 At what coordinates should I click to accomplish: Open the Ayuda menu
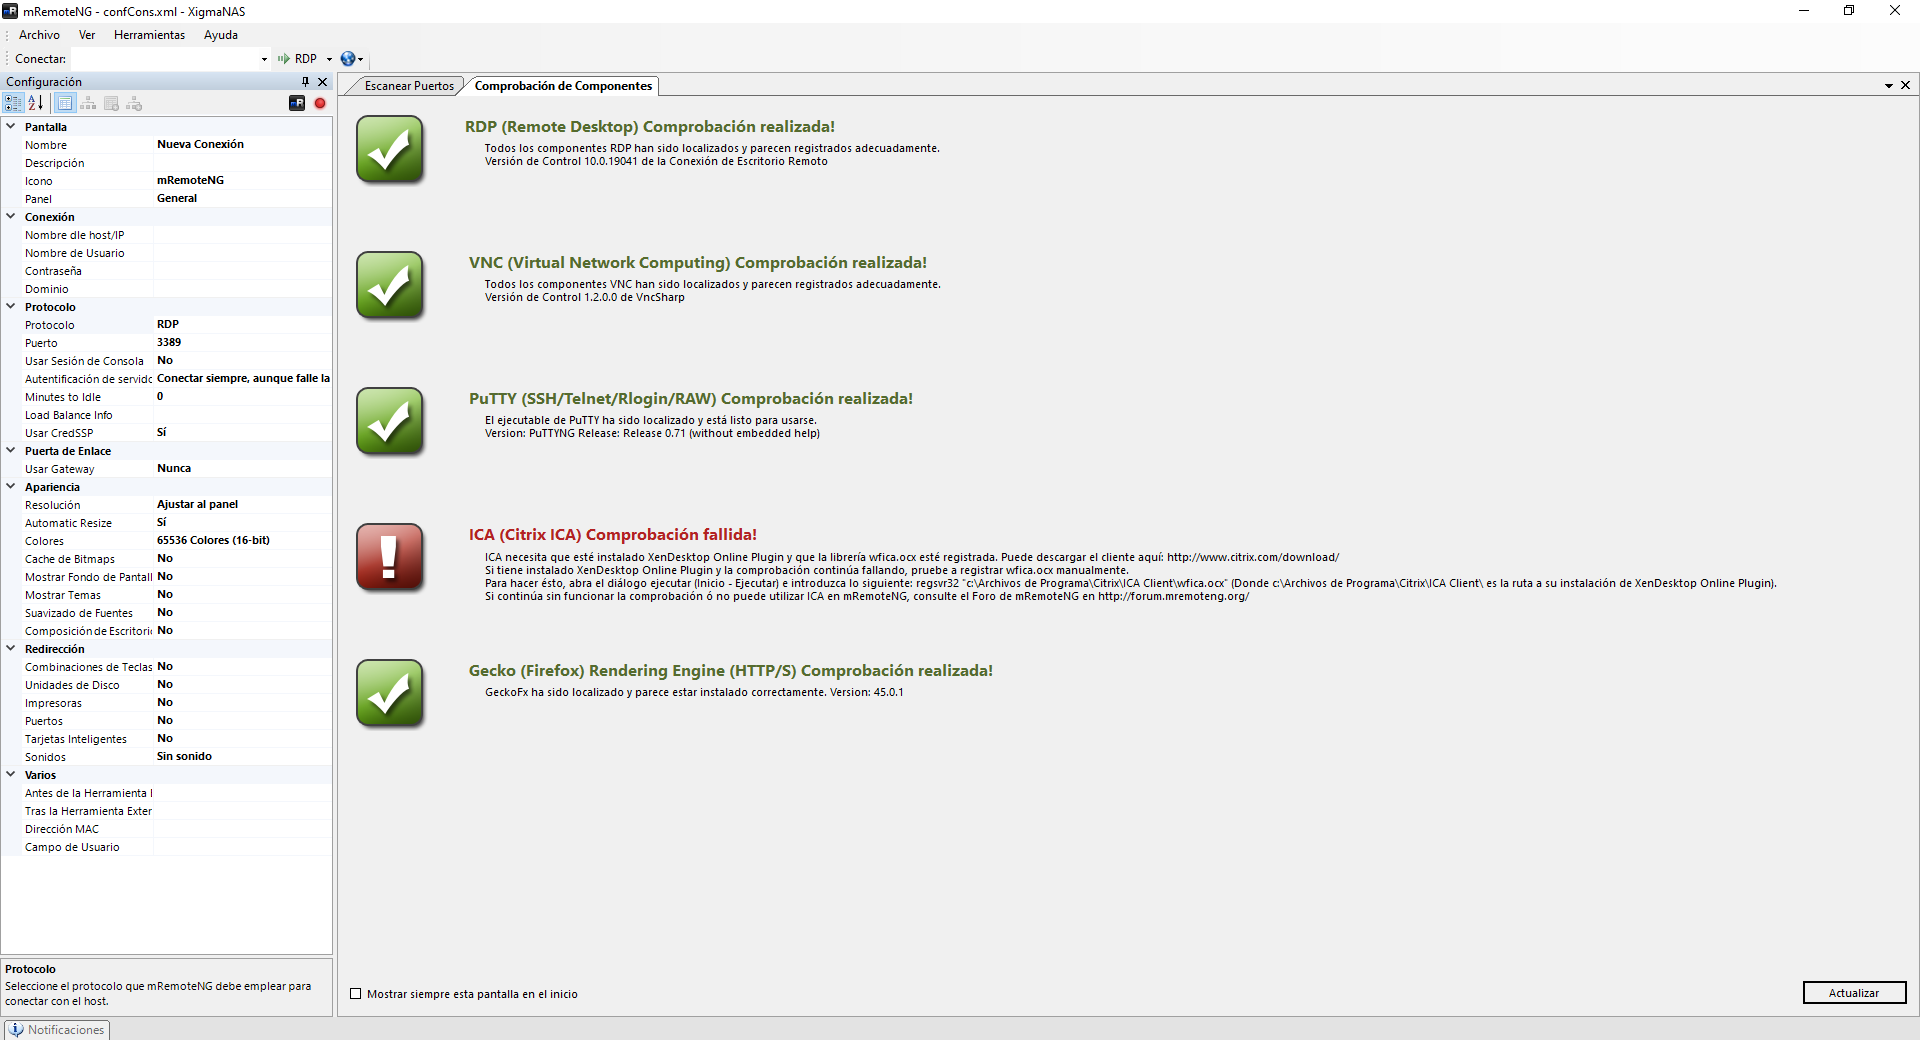(x=221, y=35)
